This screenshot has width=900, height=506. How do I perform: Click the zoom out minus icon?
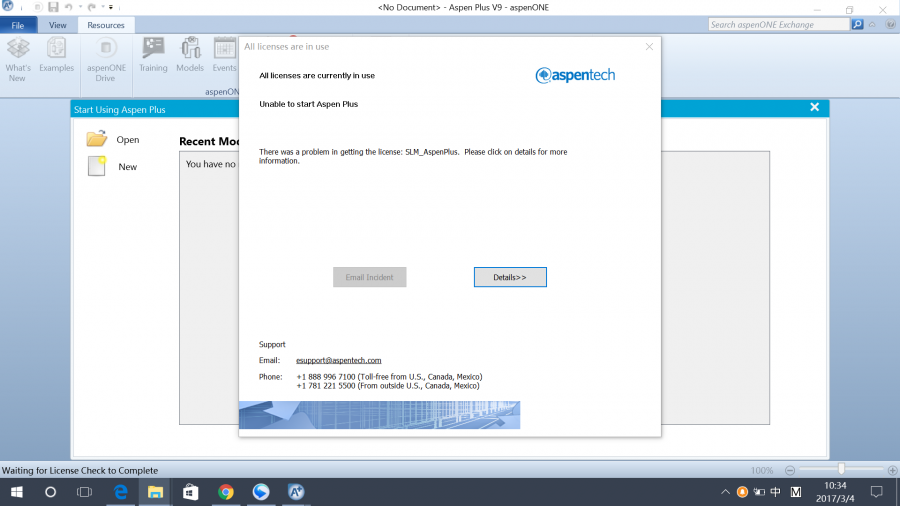coord(790,470)
